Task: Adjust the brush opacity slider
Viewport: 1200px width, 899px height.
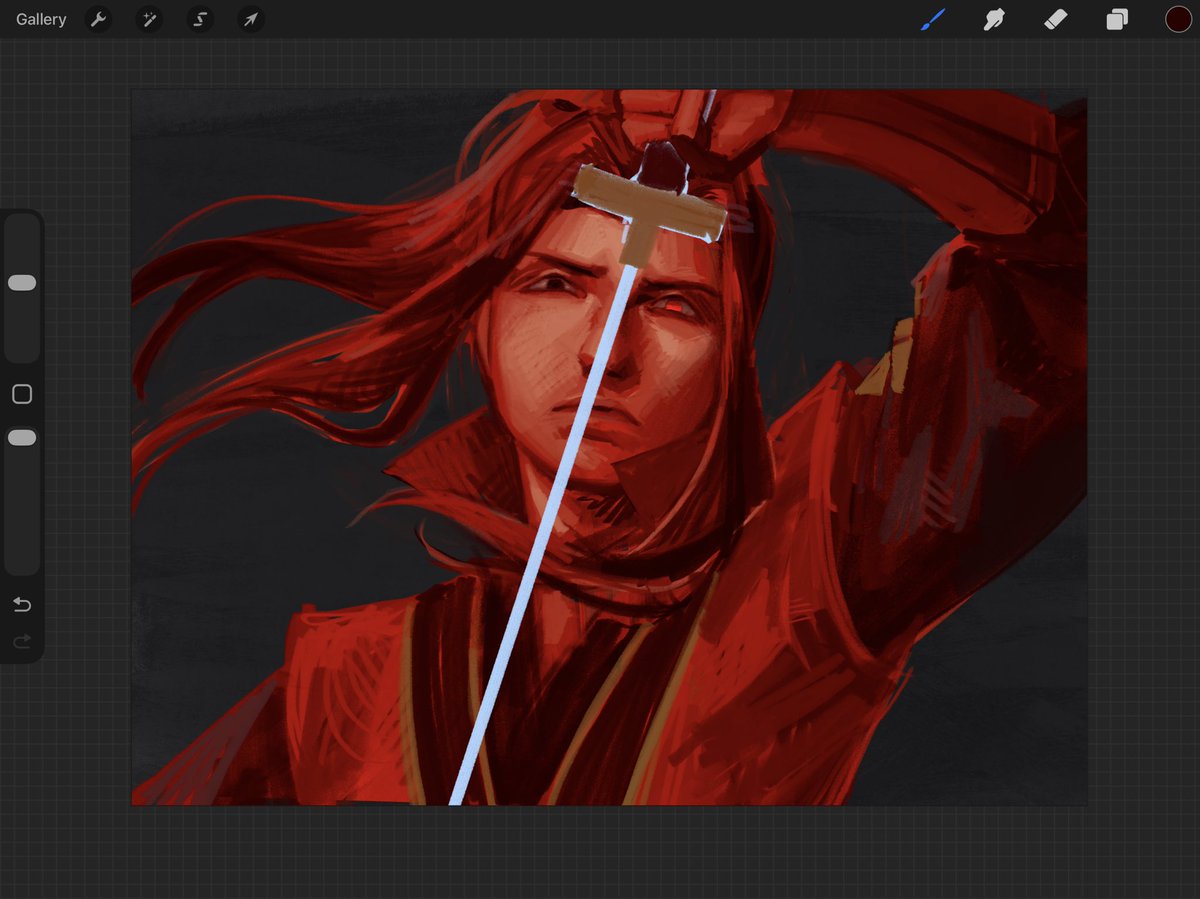Action: coord(21,437)
